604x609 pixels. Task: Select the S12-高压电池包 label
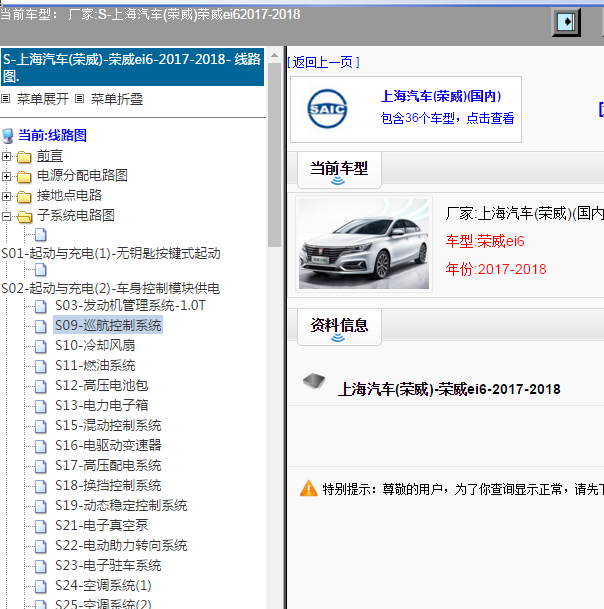click(x=101, y=386)
